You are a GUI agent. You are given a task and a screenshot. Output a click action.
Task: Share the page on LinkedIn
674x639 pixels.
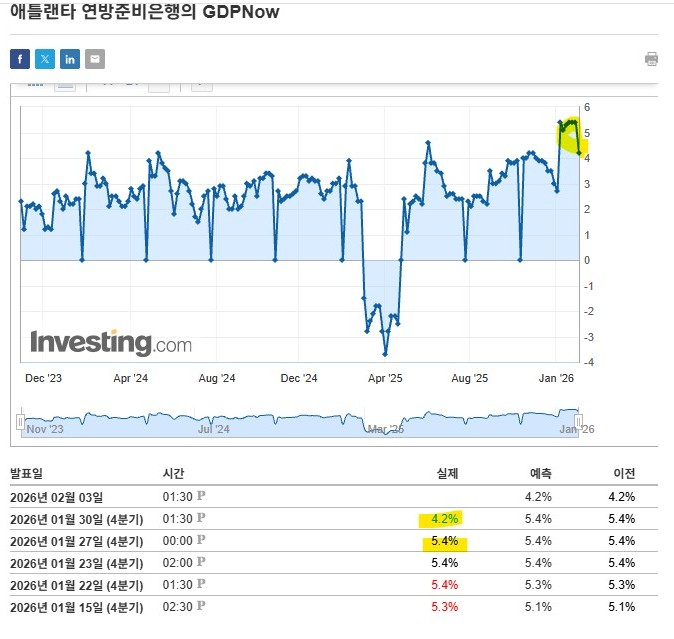70,59
